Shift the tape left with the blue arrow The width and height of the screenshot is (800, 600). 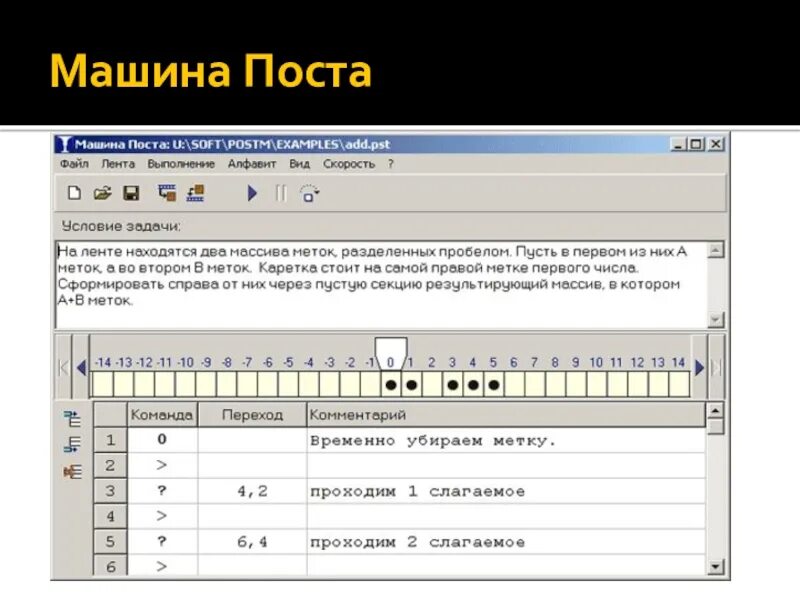[x=81, y=367]
